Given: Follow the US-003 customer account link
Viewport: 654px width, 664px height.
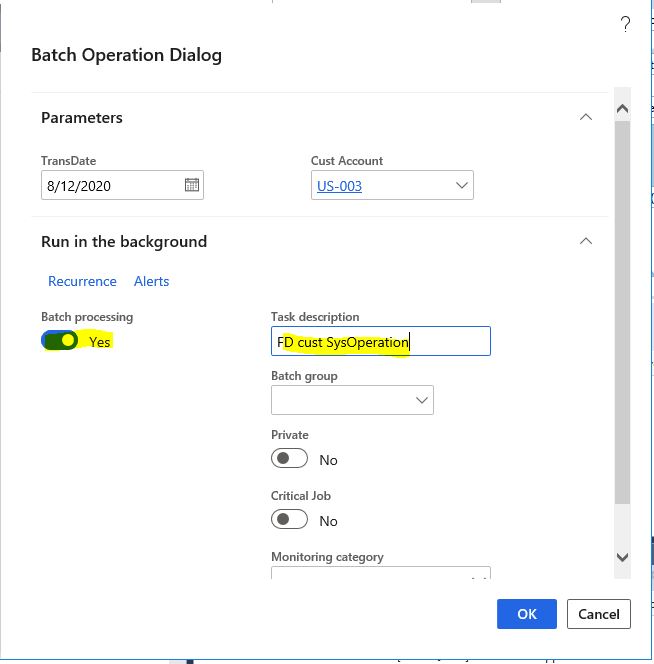Looking at the screenshot, I should pos(339,186).
